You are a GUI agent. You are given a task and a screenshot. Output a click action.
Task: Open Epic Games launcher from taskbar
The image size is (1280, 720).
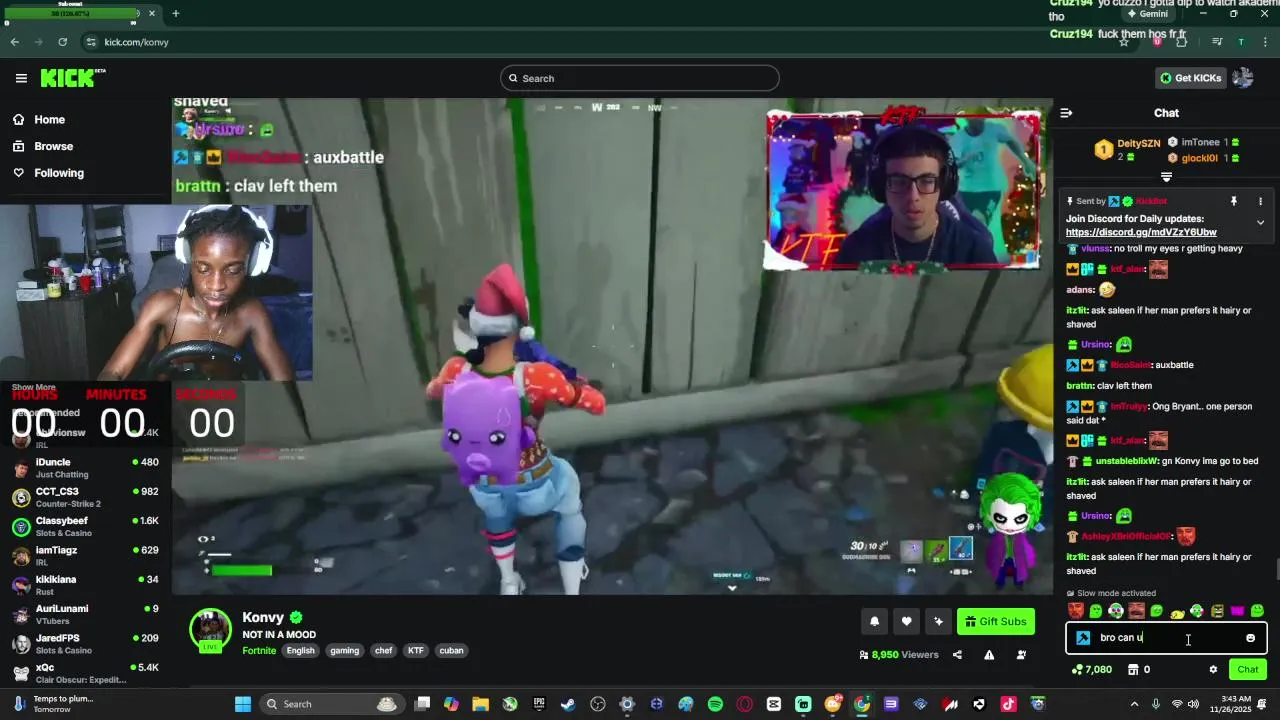point(539,704)
